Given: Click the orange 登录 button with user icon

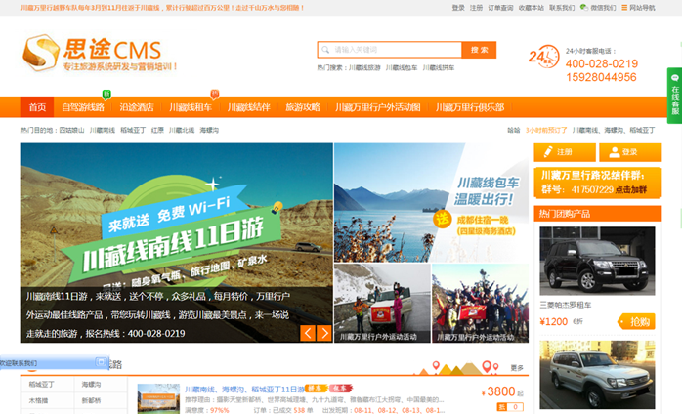Looking at the screenshot, I should [x=629, y=152].
